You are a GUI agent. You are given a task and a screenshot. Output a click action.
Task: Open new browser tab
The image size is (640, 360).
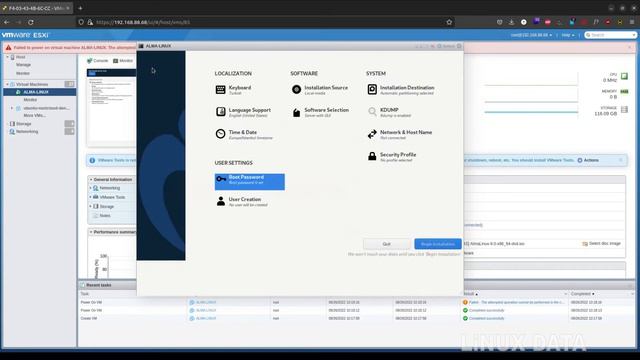coord(80,8)
